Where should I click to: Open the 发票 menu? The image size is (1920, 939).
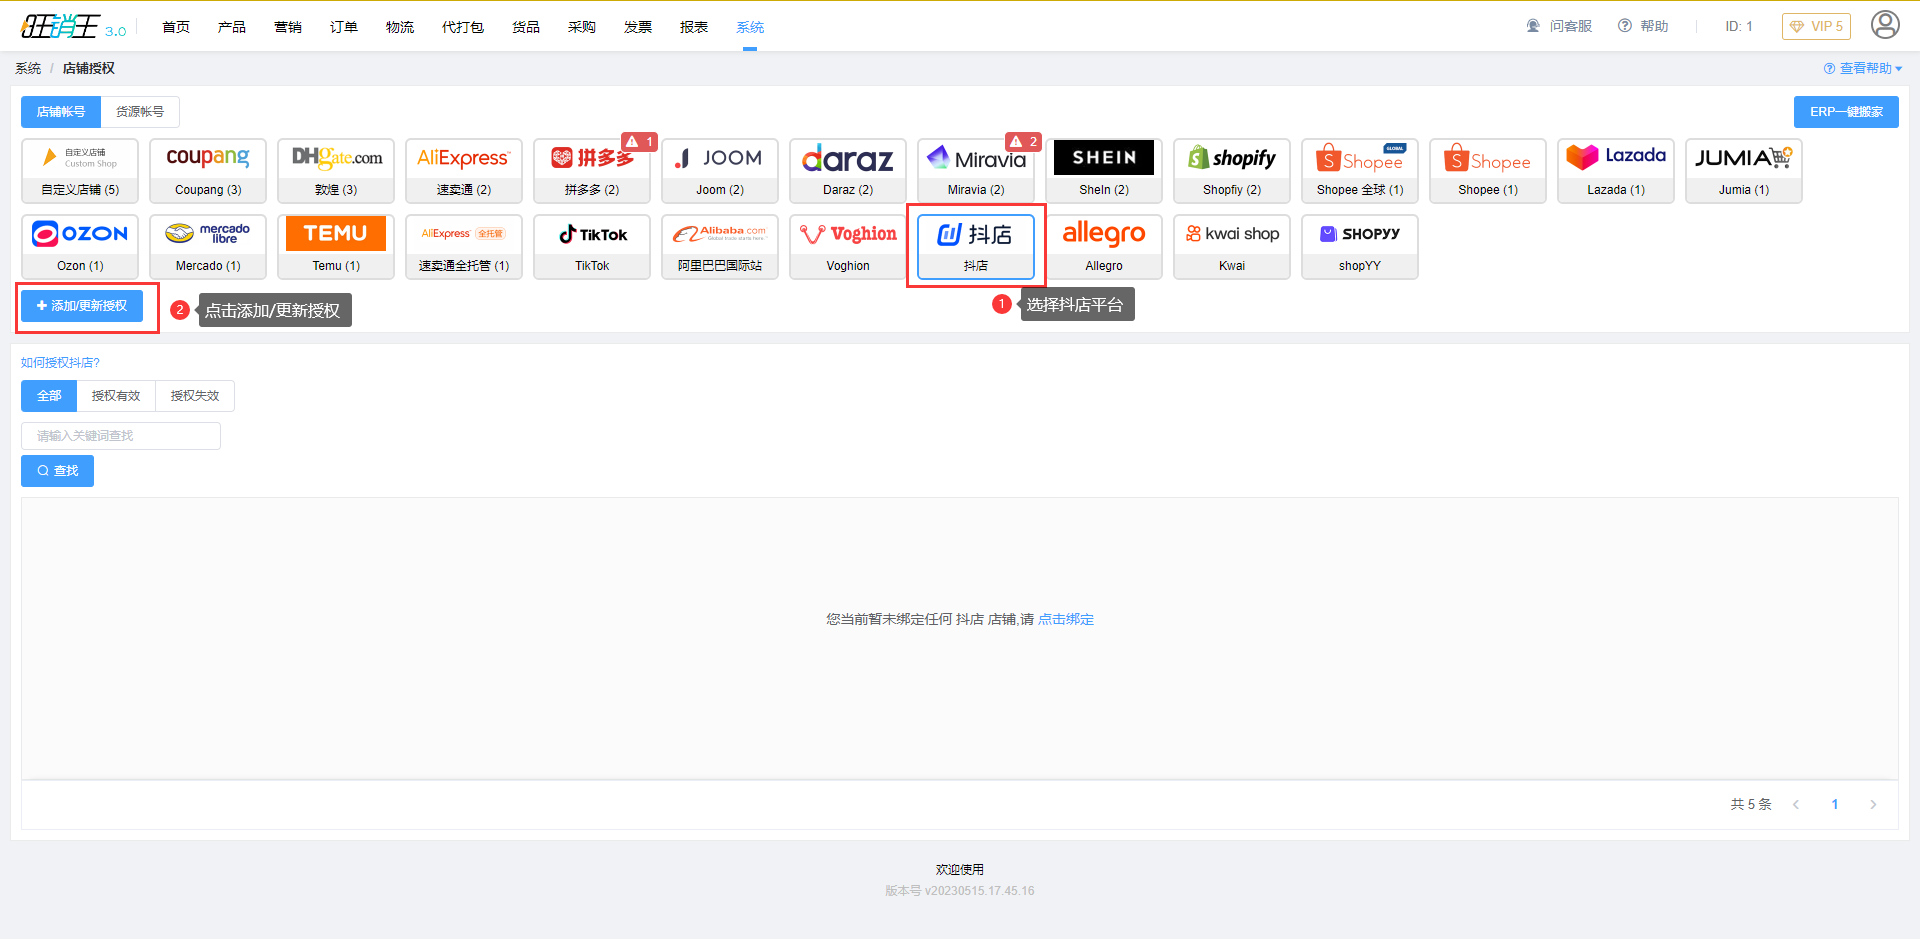(x=638, y=27)
